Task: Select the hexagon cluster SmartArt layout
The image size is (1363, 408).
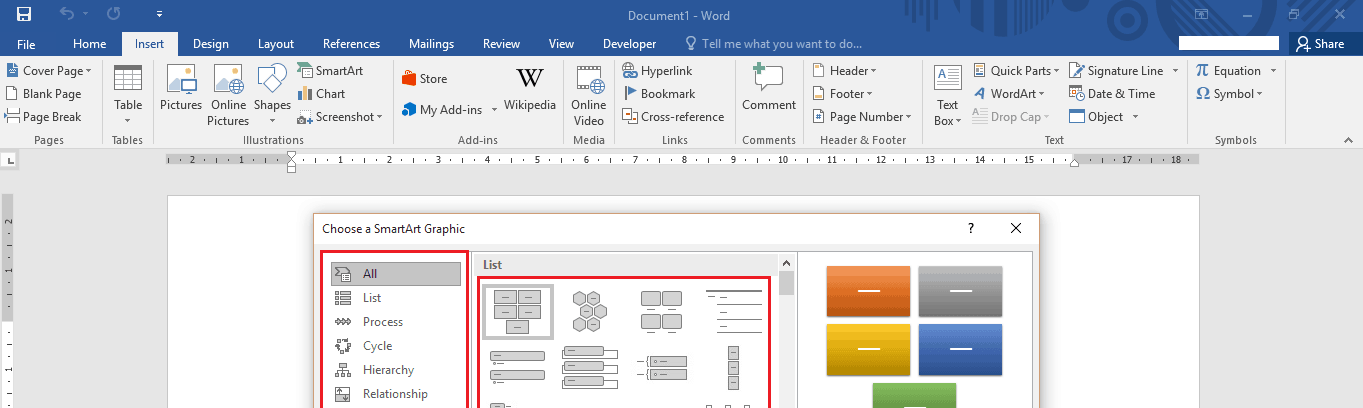Action: (x=589, y=311)
